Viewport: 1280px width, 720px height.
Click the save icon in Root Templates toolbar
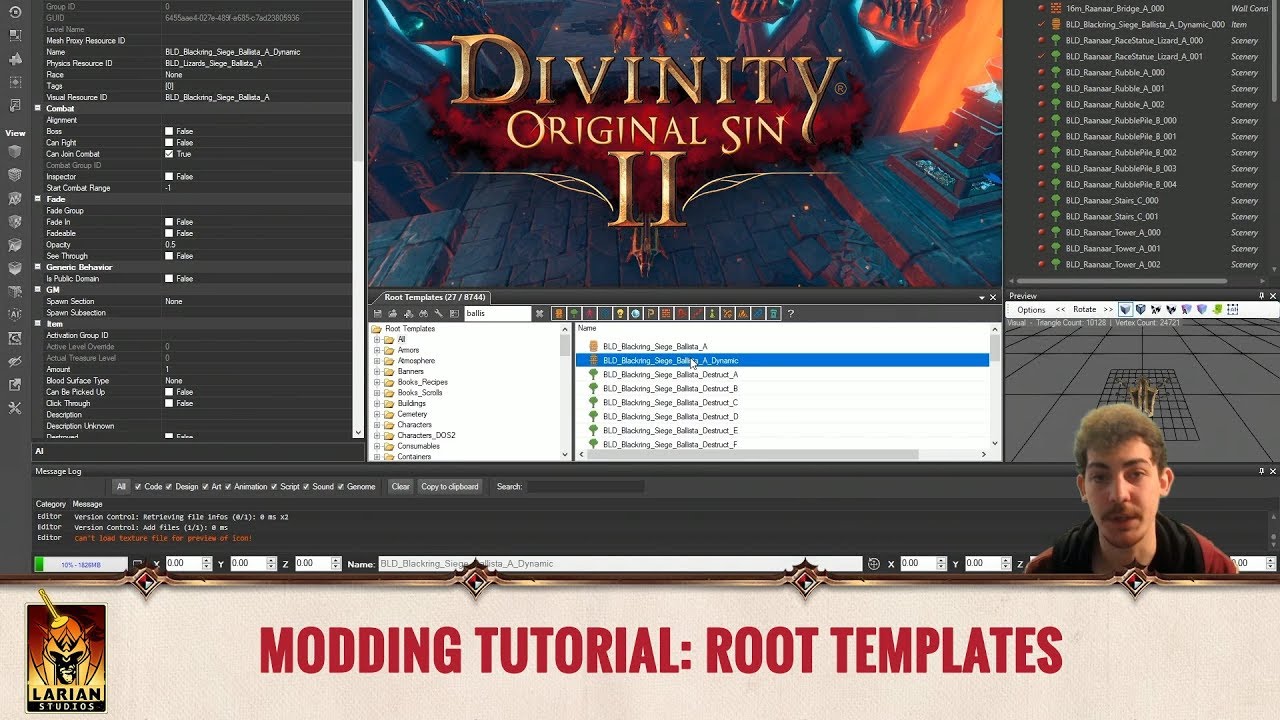pyautogui.click(x=377, y=314)
